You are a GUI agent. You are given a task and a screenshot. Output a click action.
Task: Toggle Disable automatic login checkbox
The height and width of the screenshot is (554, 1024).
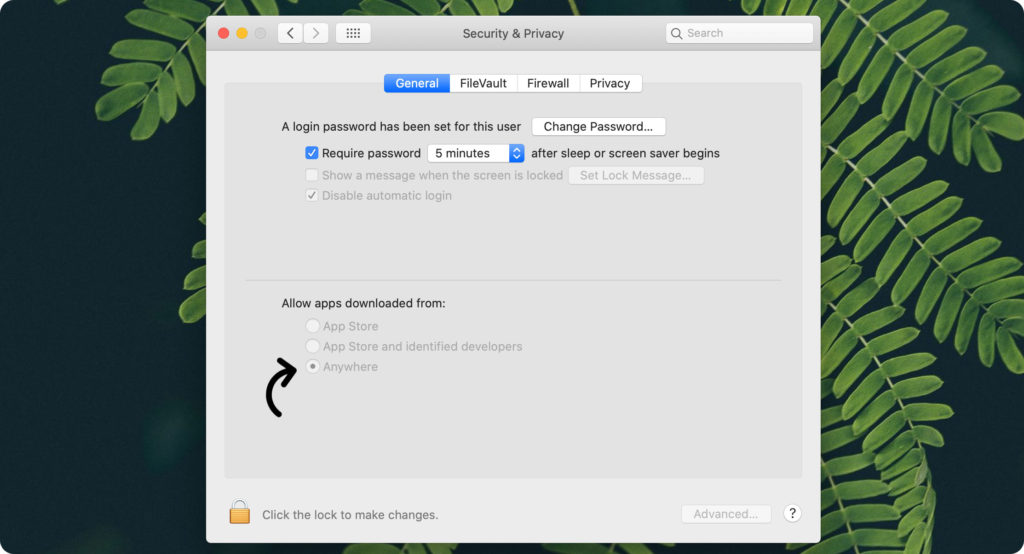point(312,195)
